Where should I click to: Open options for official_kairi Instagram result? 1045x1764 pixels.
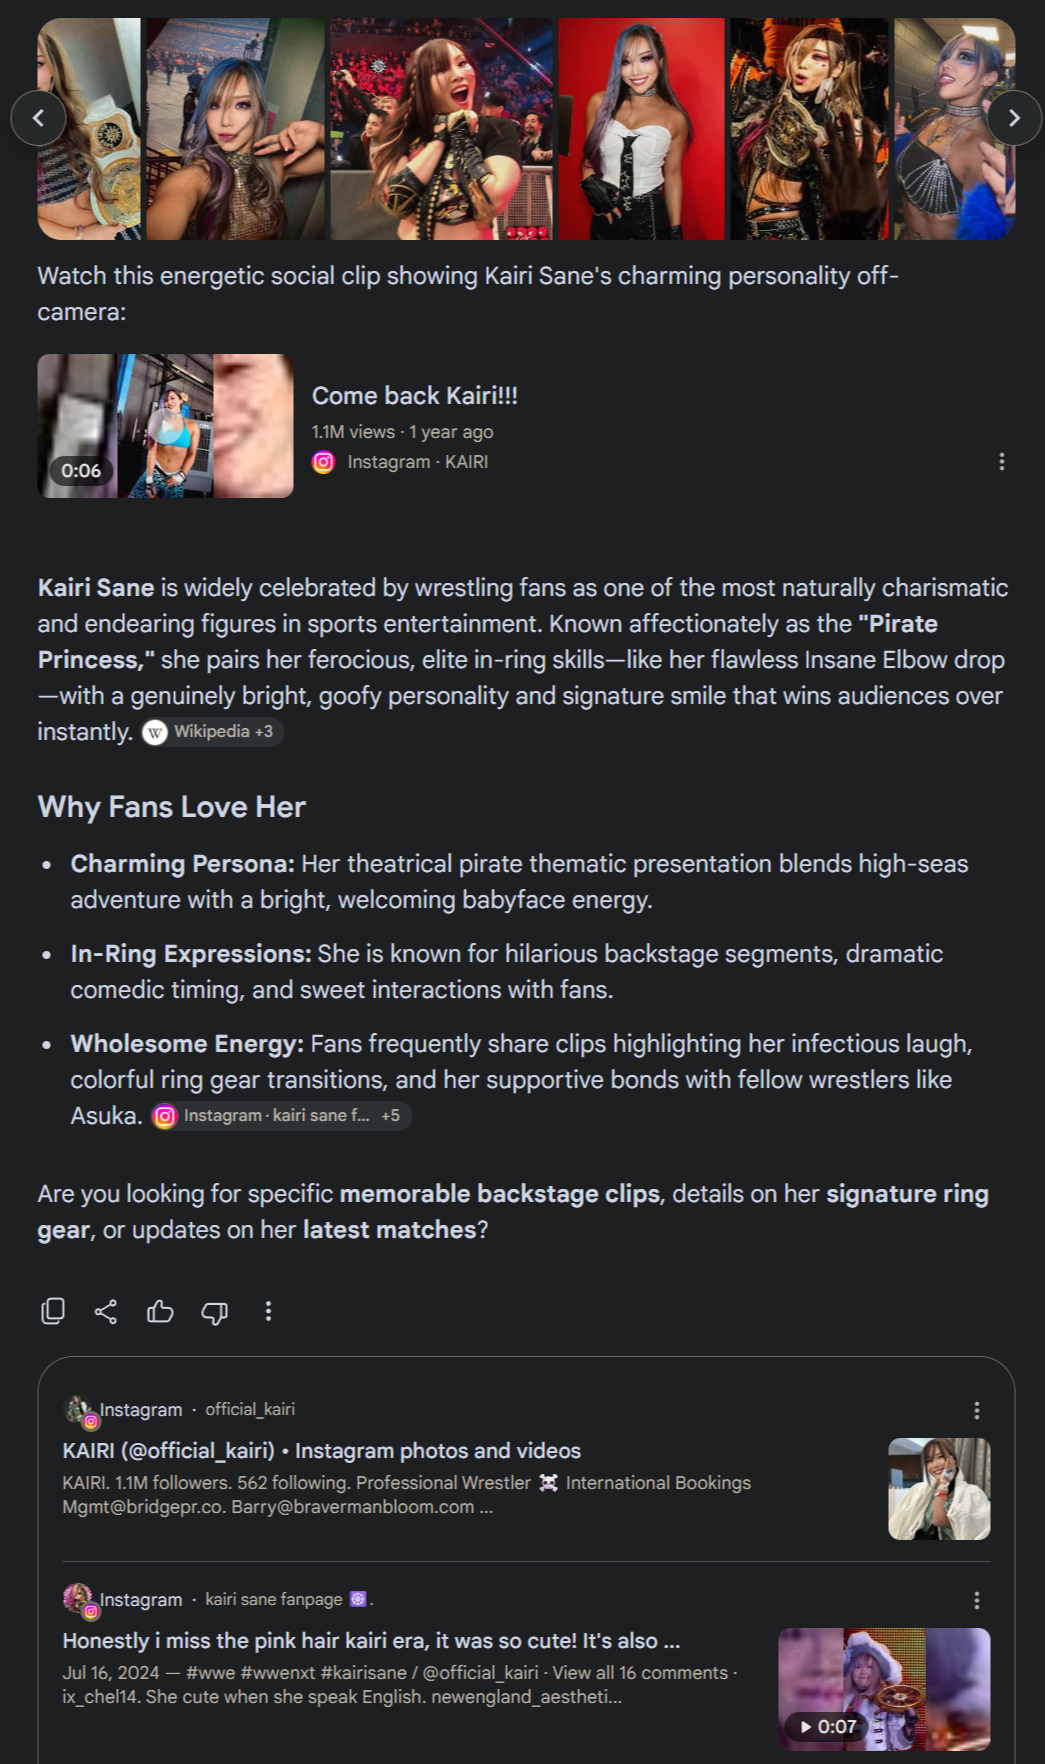[x=976, y=1410]
